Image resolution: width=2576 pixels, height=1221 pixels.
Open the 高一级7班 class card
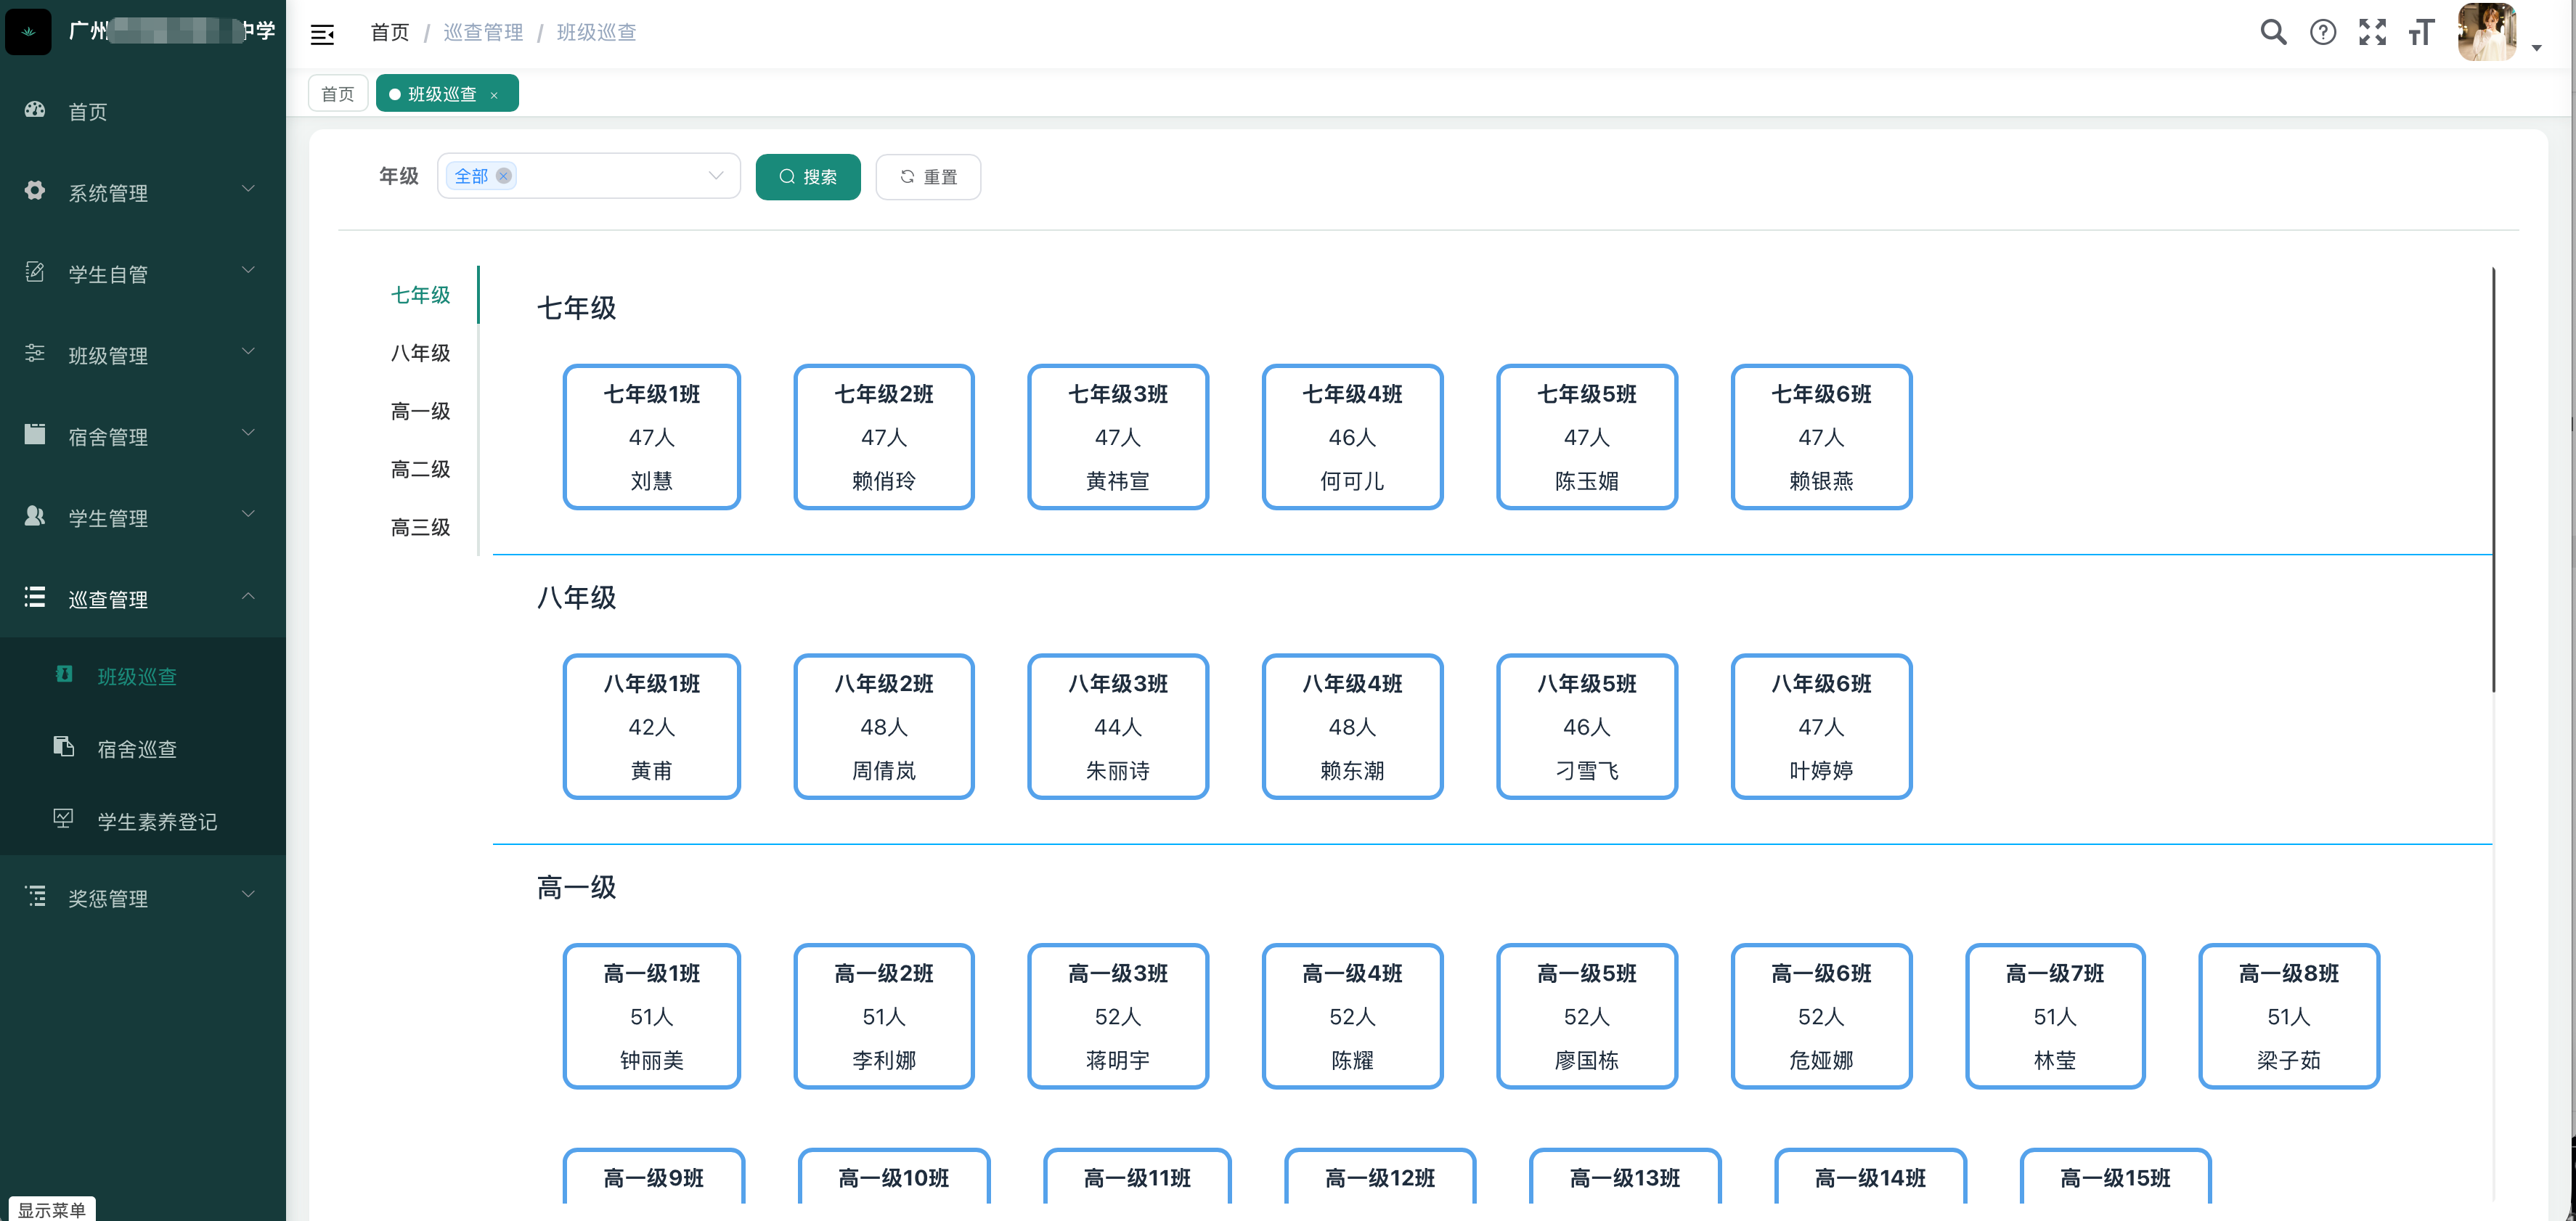[x=2055, y=1016]
